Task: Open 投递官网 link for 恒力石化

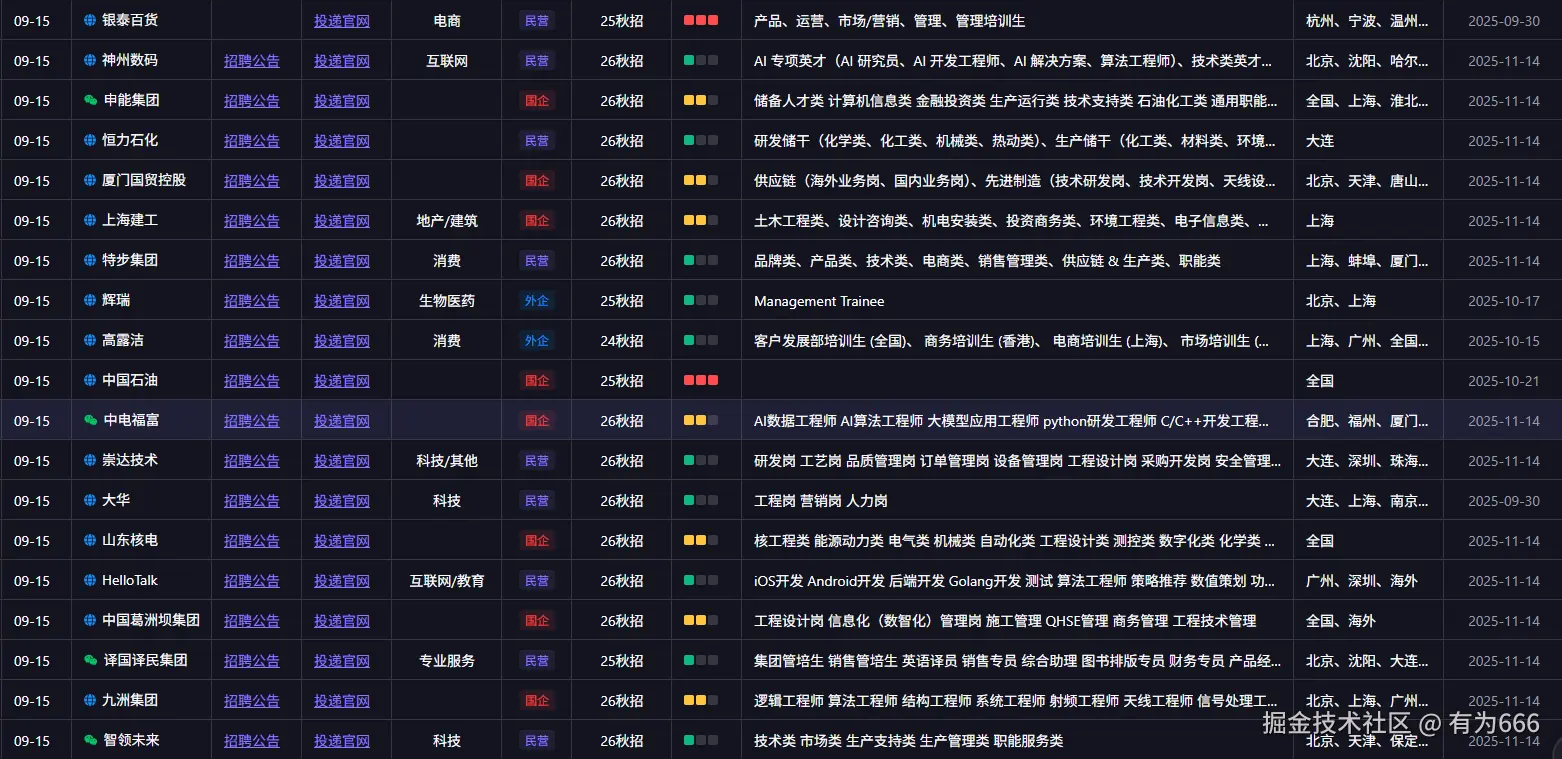Action: 342,141
